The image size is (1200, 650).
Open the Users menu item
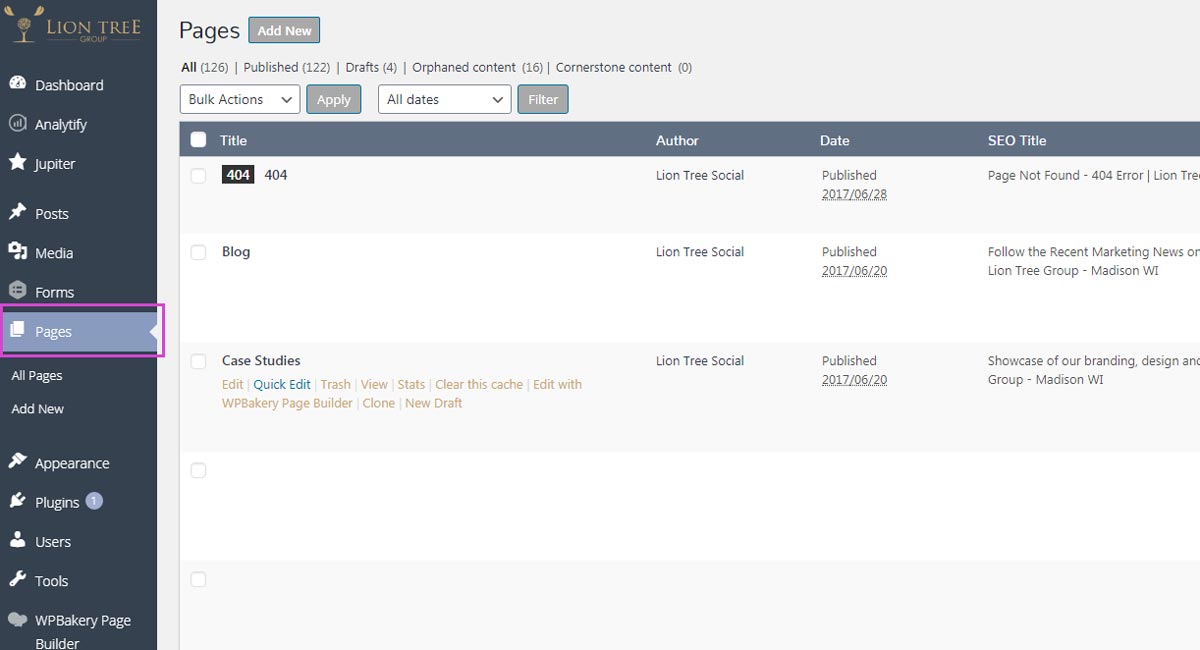[53, 541]
